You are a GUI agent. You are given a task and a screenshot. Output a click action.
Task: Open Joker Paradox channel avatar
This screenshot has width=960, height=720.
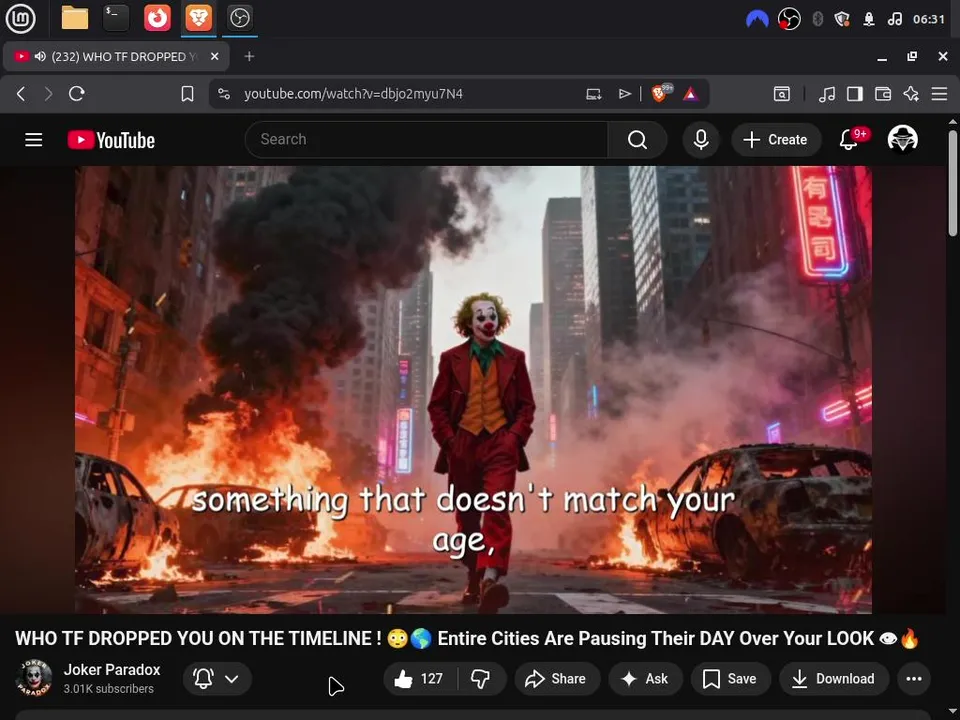(34, 678)
